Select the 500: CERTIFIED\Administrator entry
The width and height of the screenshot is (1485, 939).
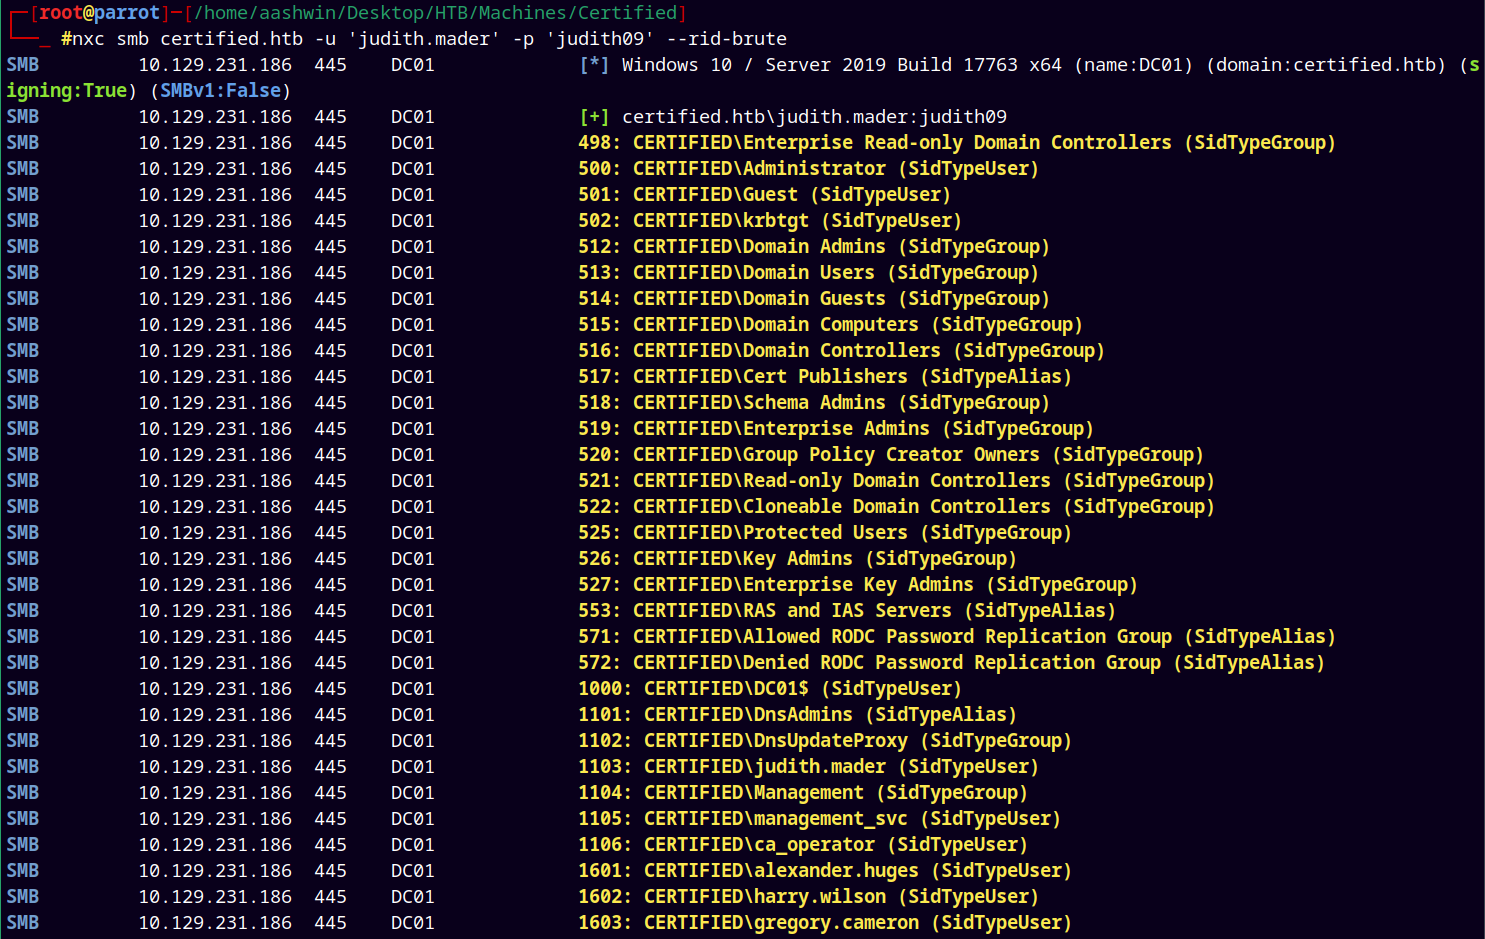(808, 169)
